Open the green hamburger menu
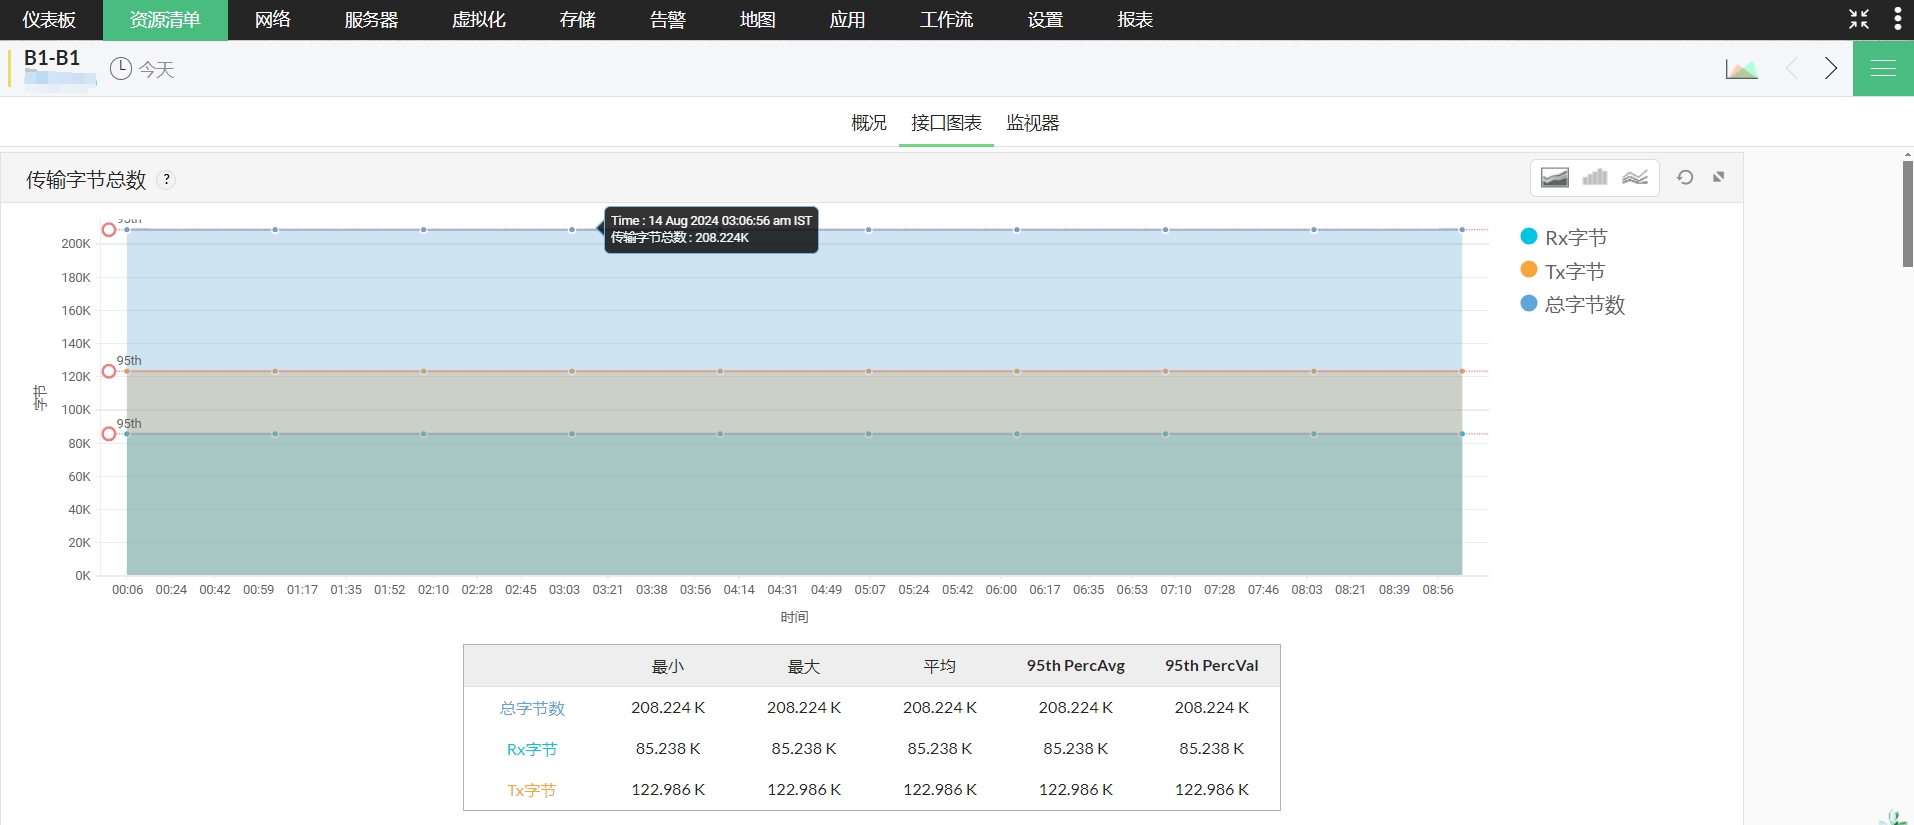 coord(1883,68)
